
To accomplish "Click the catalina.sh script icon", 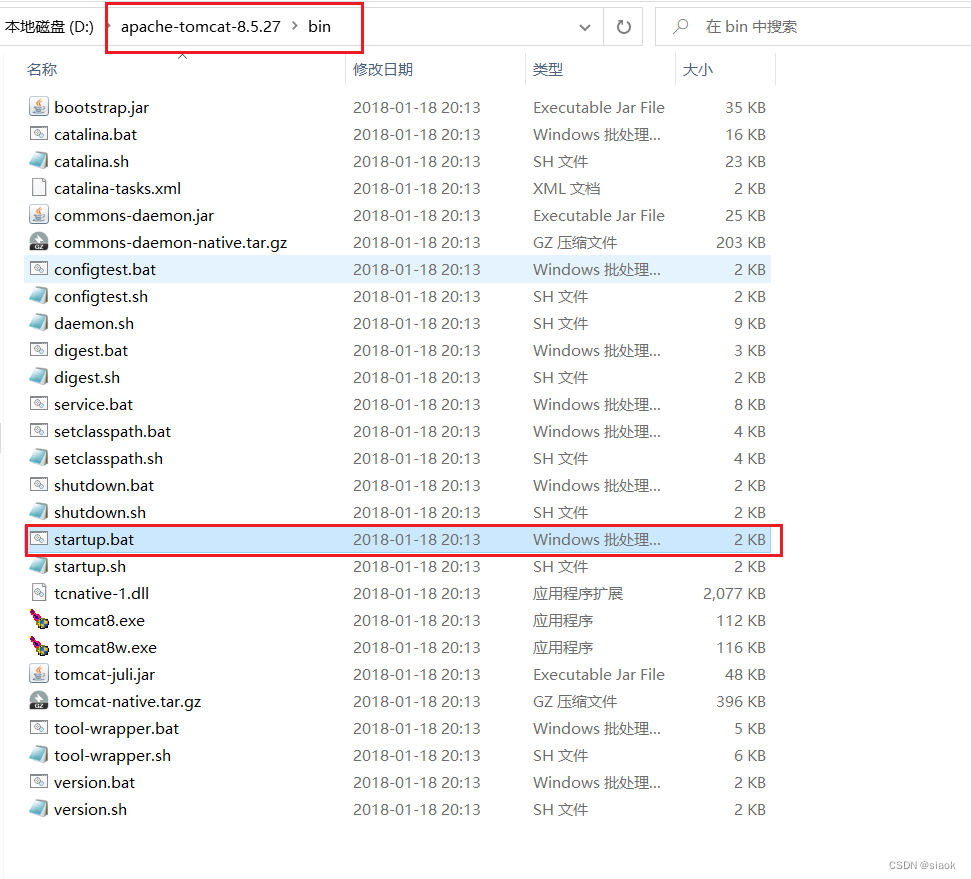I will pyautogui.click(x=38, y=161).
